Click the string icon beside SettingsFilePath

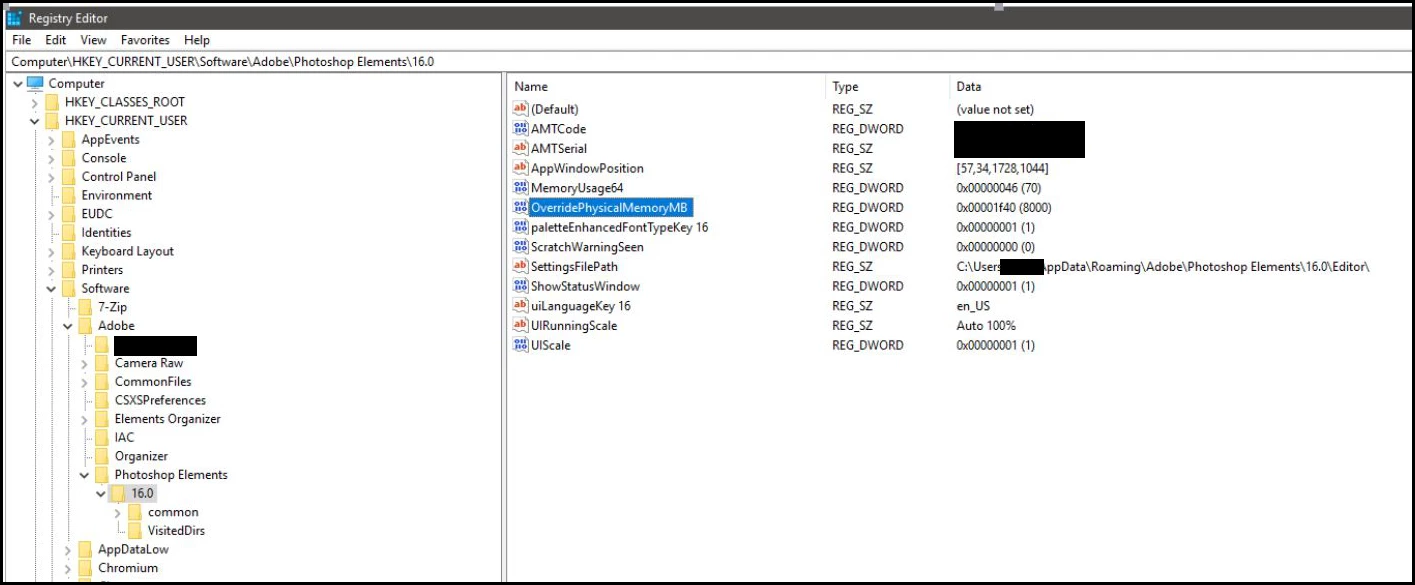tap(520, 266)
